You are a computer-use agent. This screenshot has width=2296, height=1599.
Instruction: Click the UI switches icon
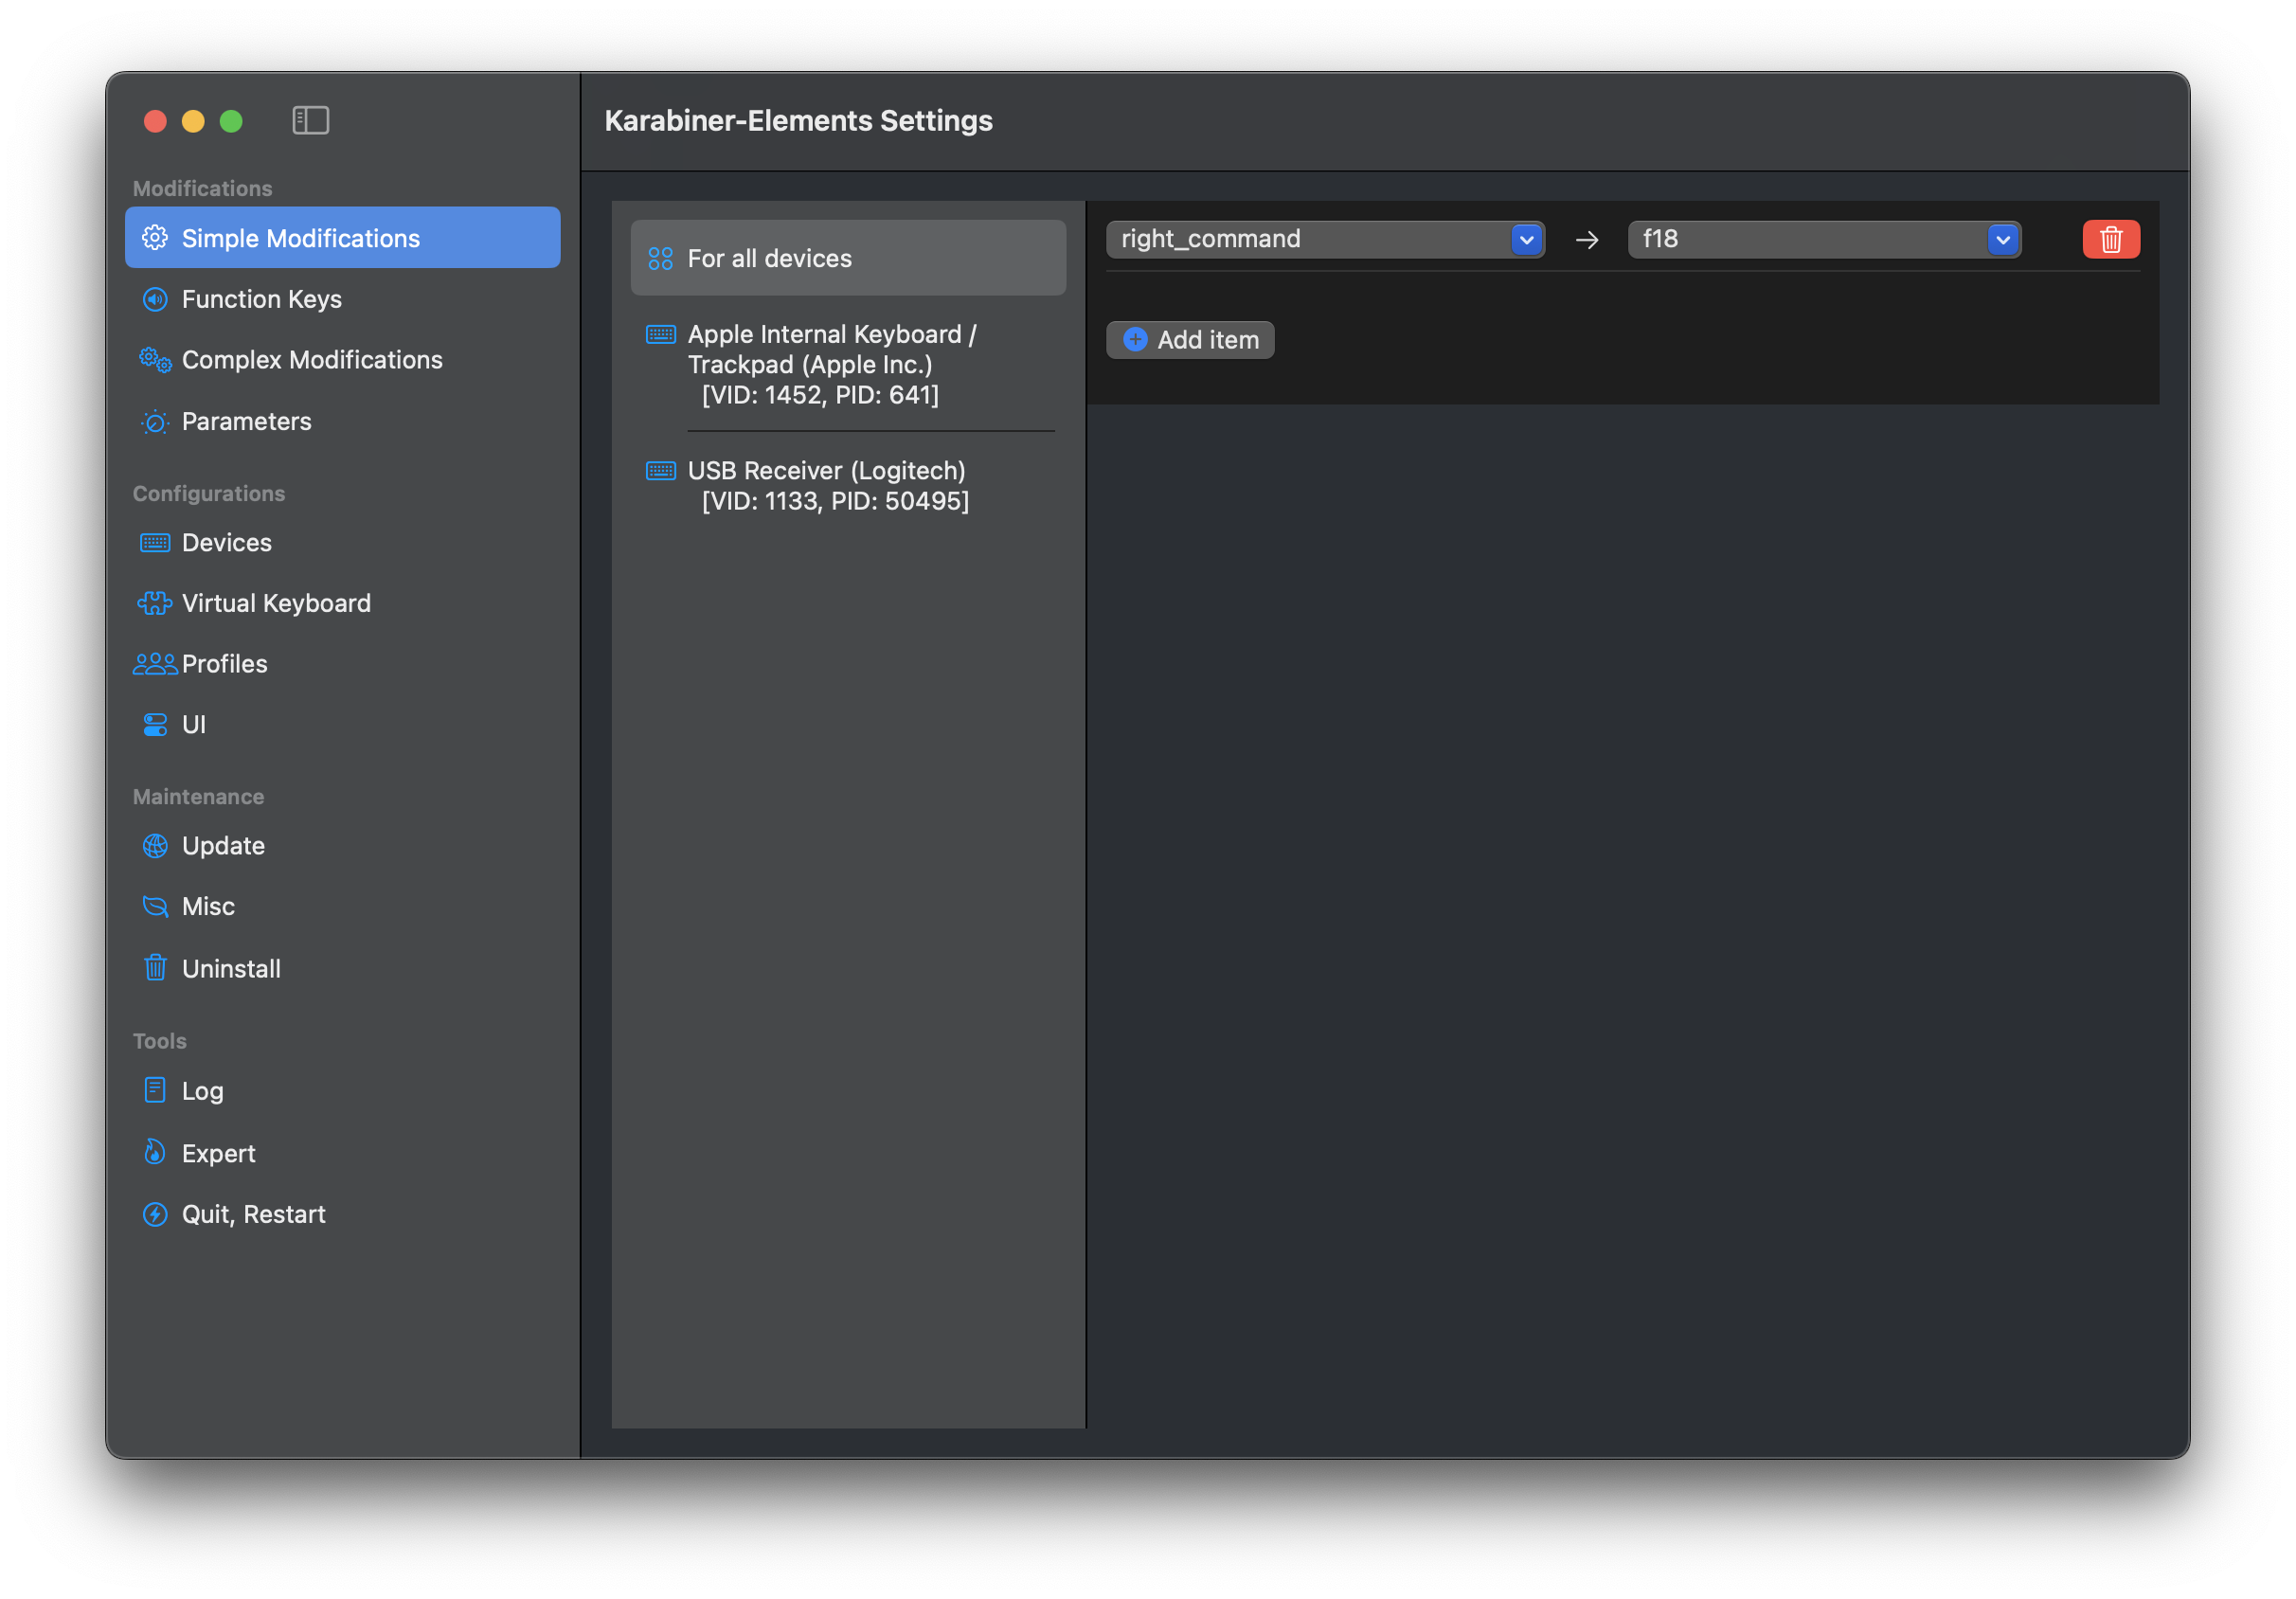tap(155, 725)
